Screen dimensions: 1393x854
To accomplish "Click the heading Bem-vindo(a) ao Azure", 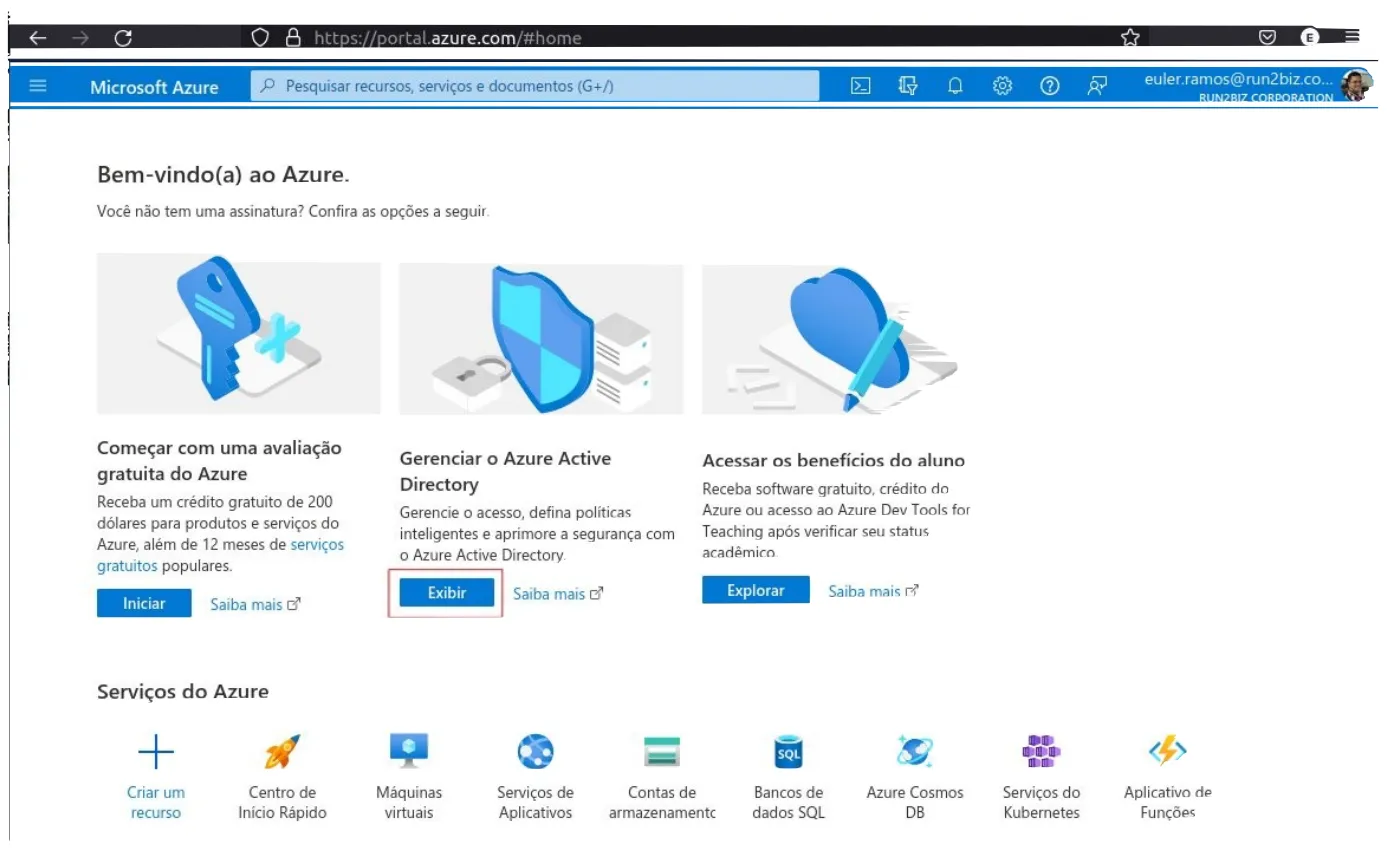I will 223,175.
